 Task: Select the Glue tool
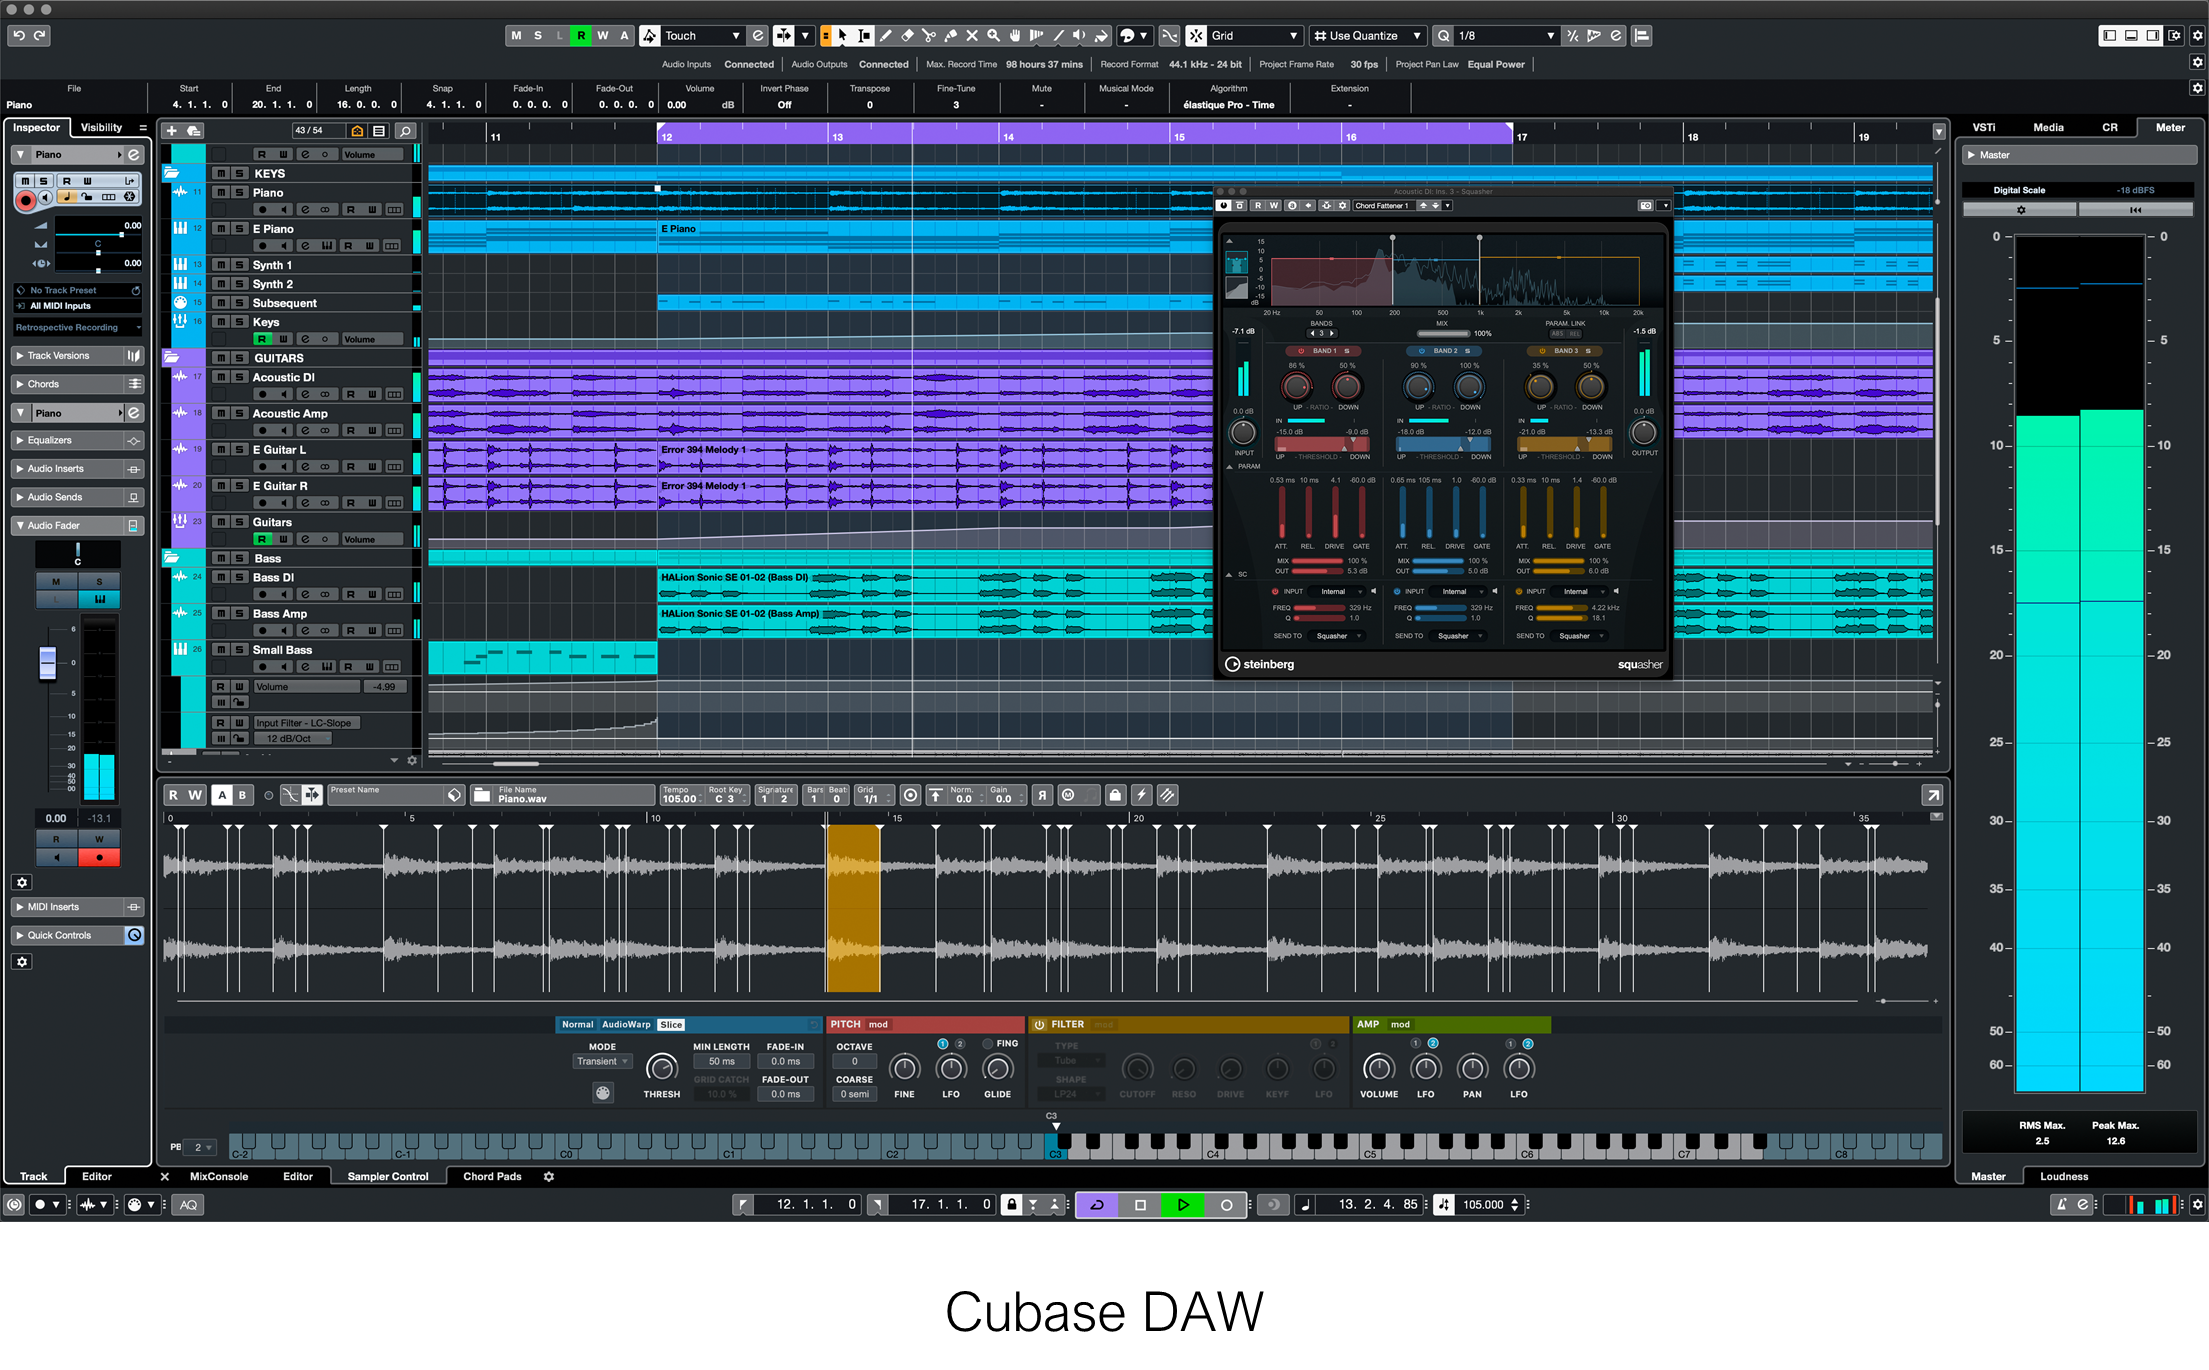950,36
